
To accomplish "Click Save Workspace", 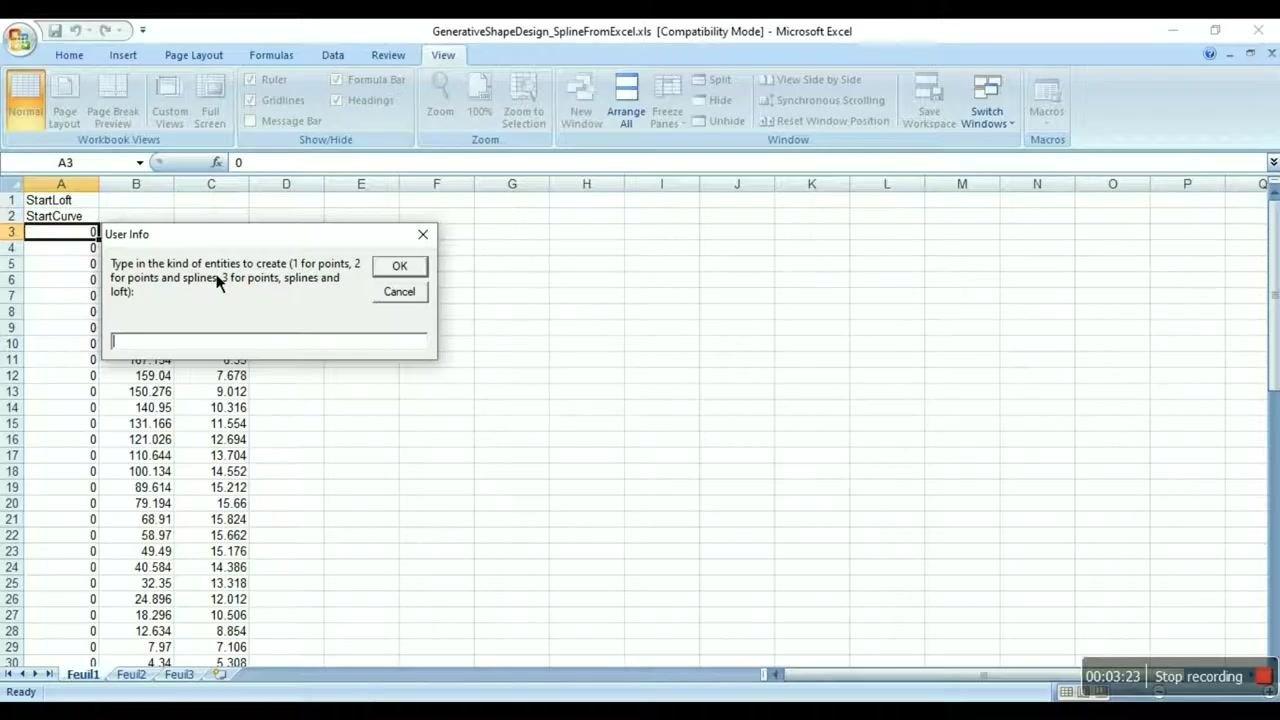I will tap(929, 101).
